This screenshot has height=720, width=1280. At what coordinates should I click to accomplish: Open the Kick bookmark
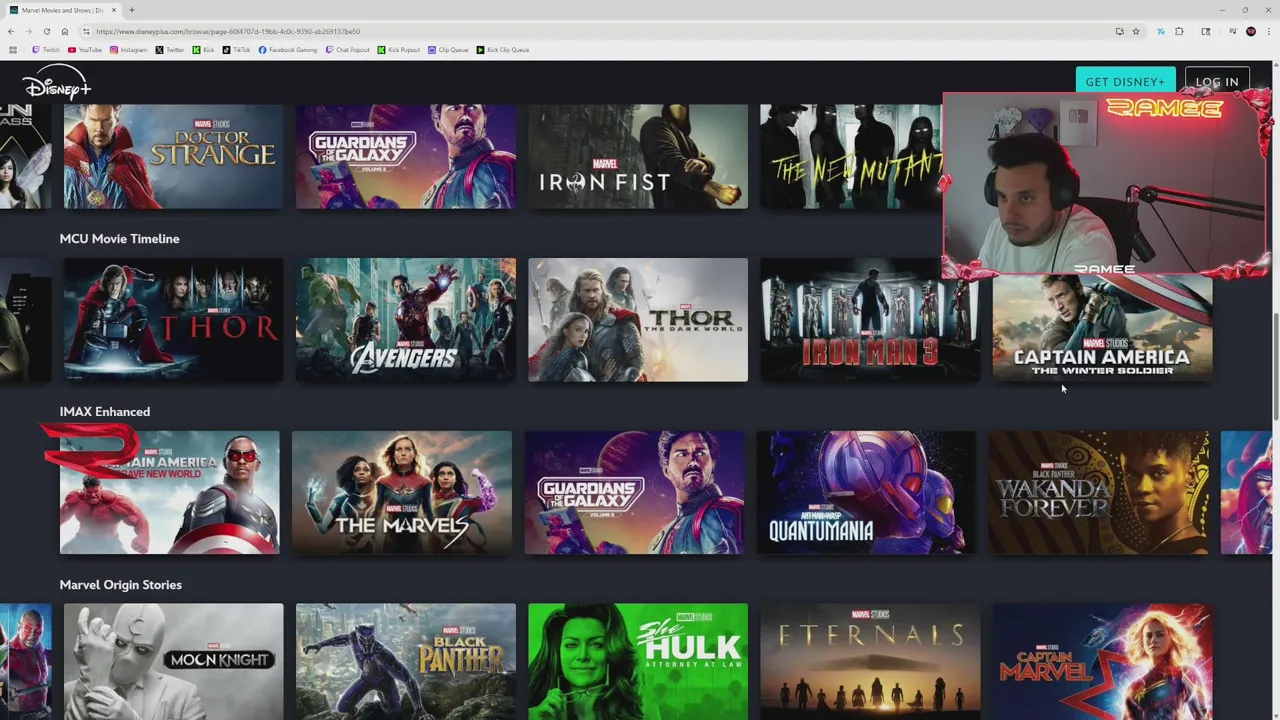pos(203,50)
